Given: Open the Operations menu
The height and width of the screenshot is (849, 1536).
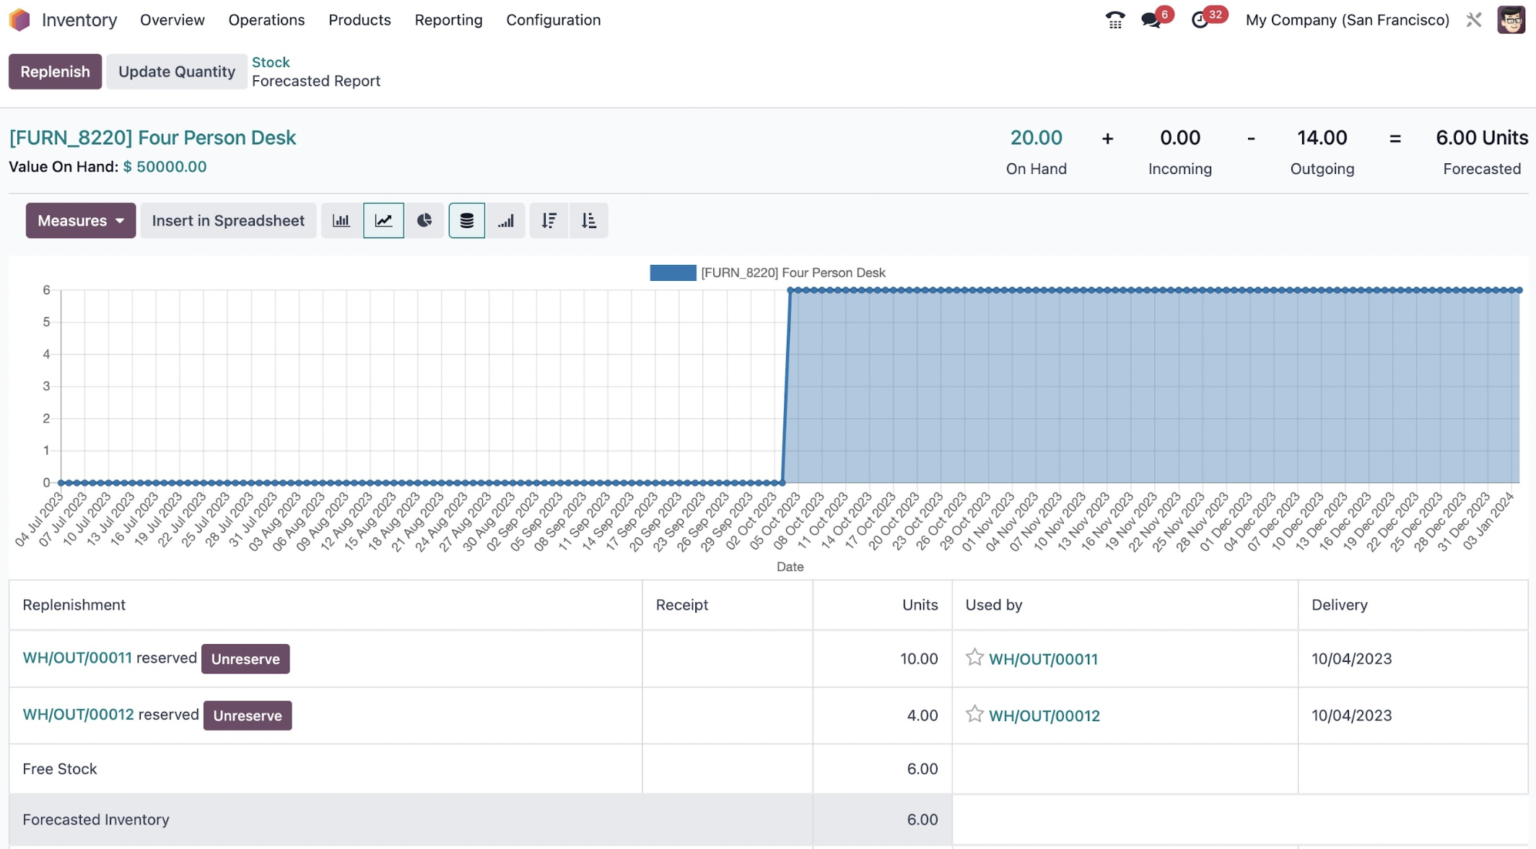Looking at the screenshot, I should pyautogui.click(x=266, y=19).
